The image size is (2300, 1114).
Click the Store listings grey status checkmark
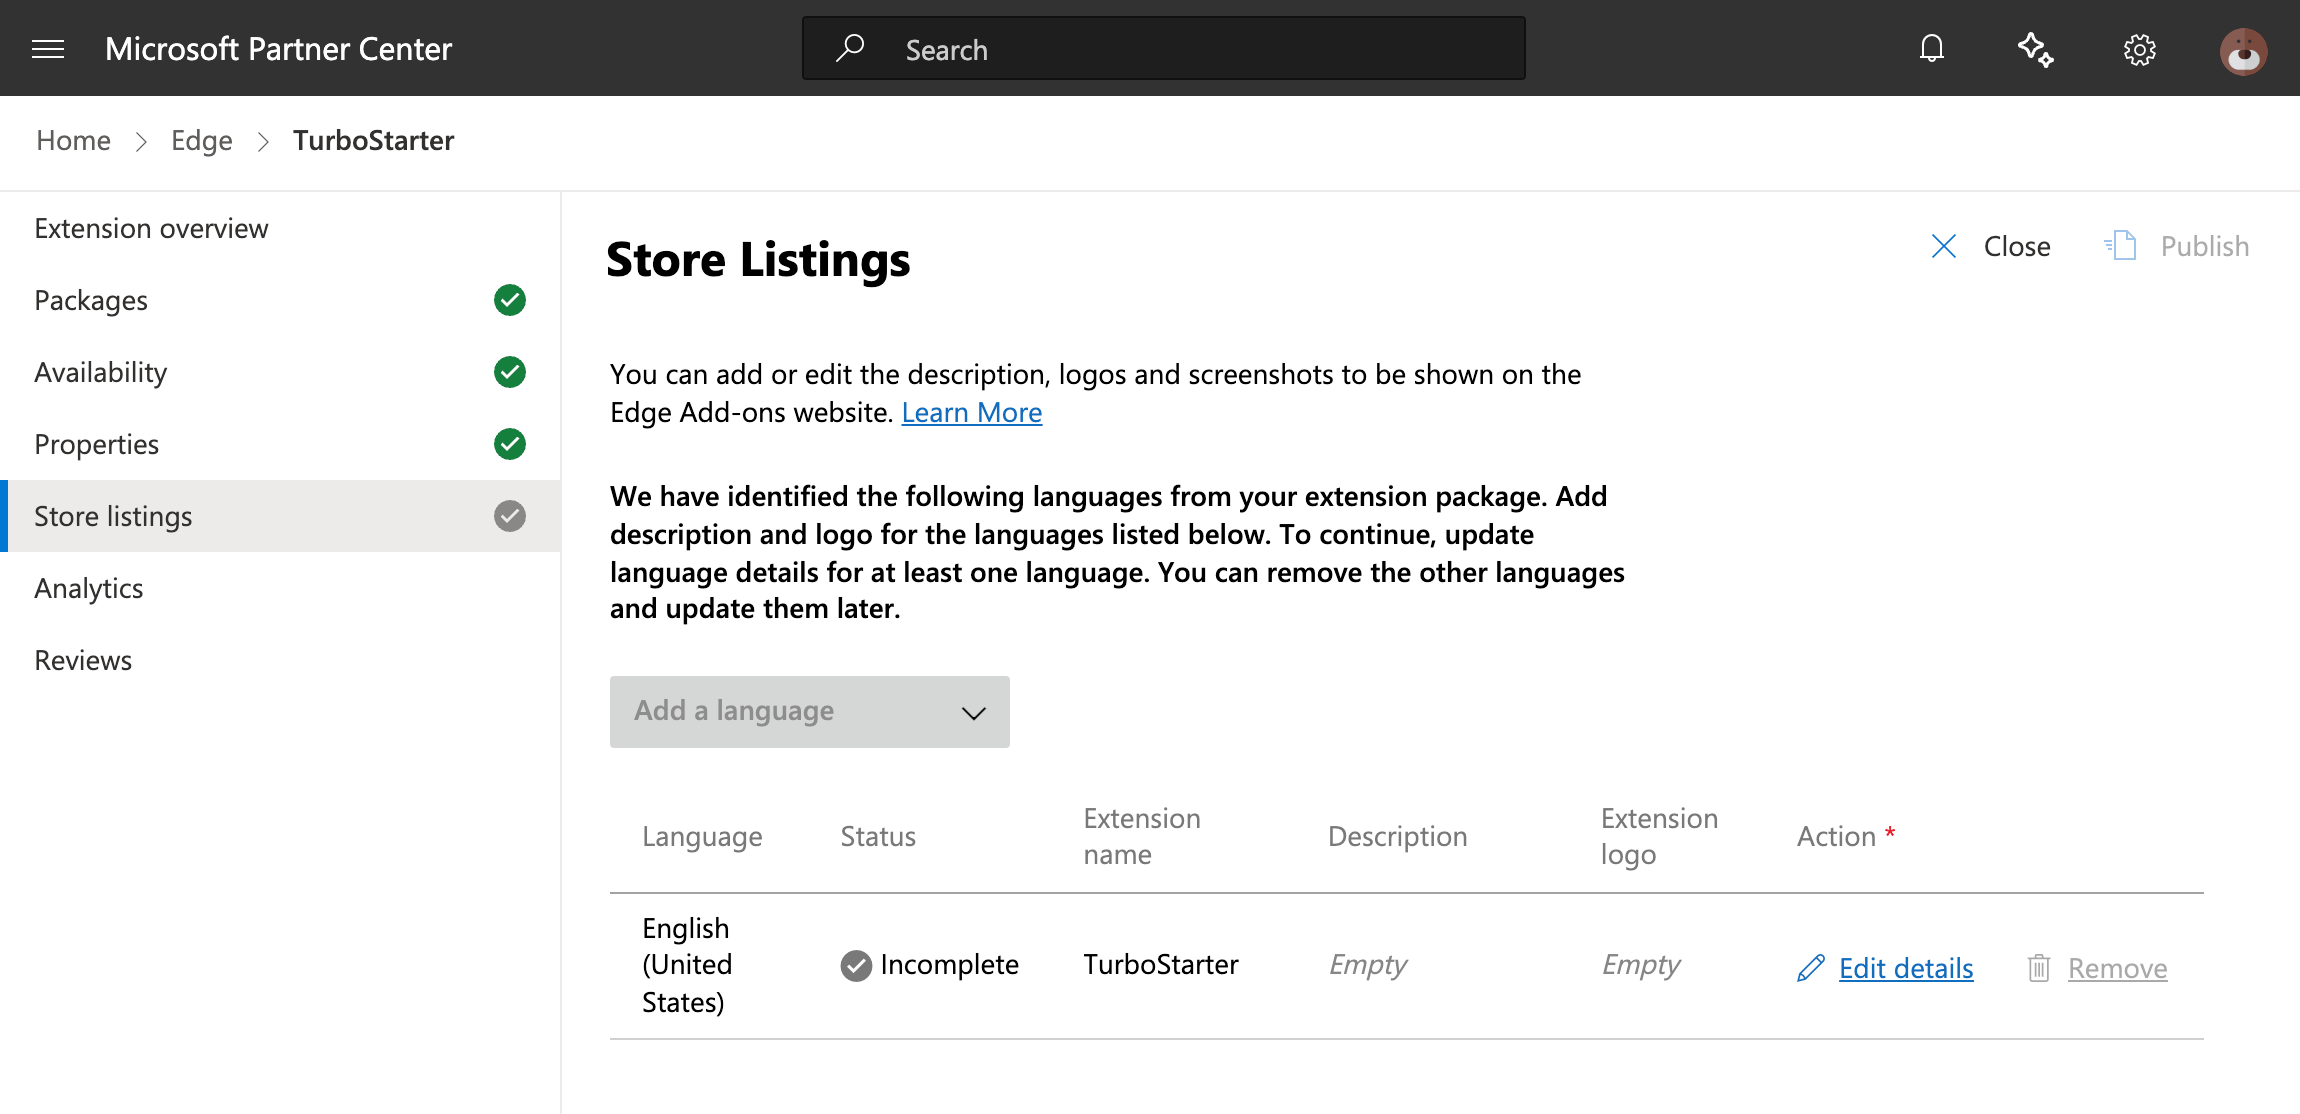510,516
